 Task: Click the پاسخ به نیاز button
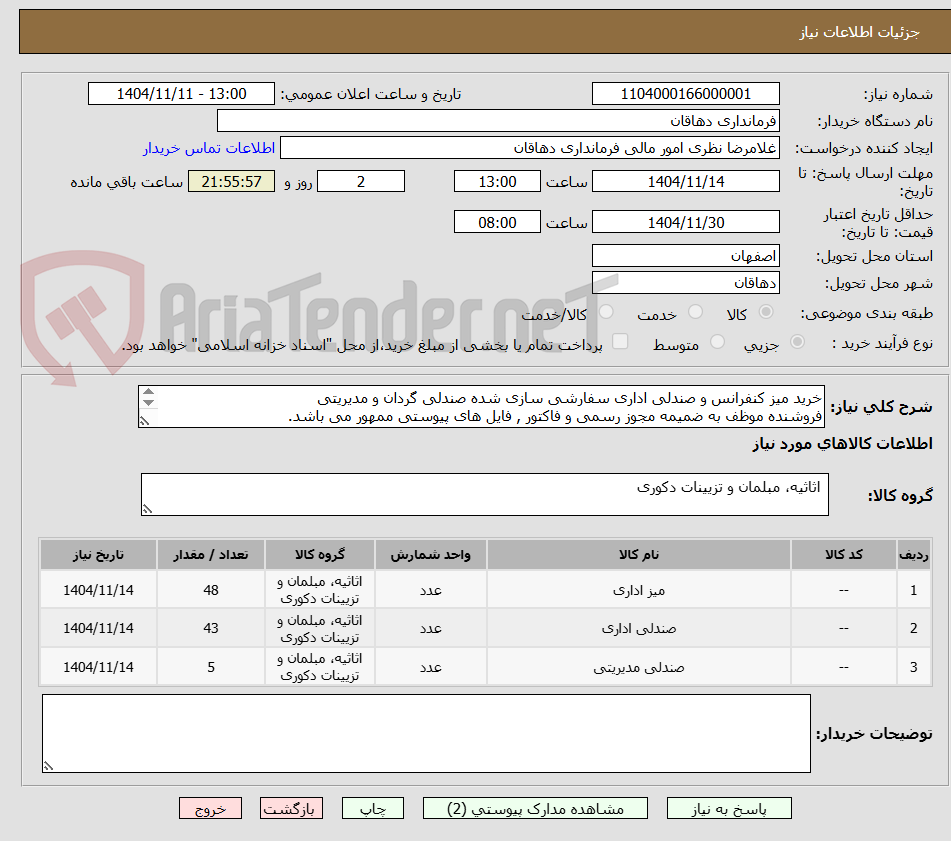click(x=729, y=808)
